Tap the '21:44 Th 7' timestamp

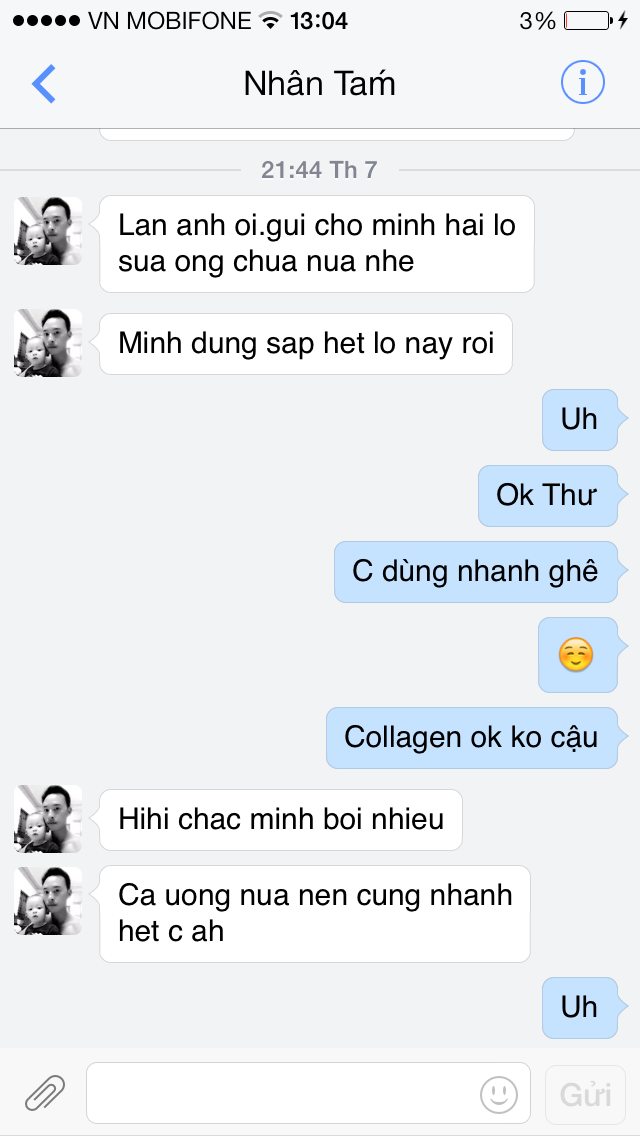coord(319,170)
